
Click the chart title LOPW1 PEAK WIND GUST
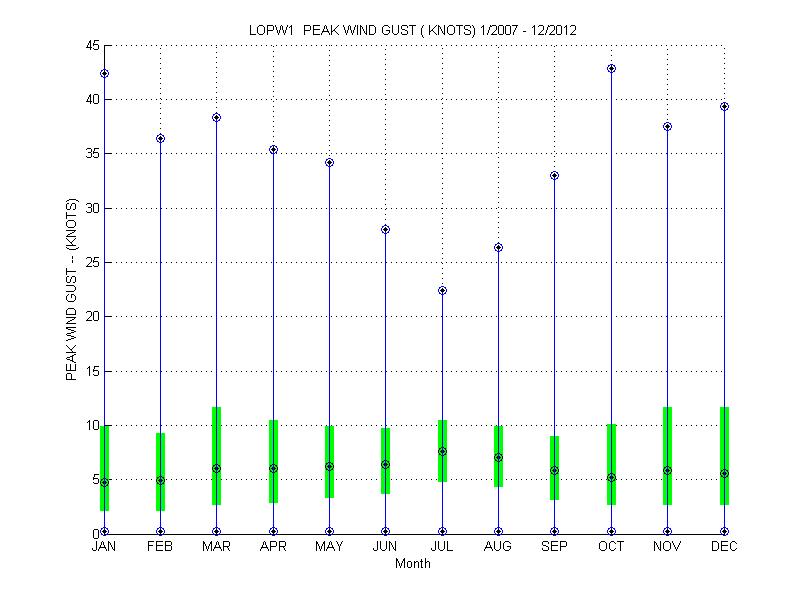click(x=412, y=30)
